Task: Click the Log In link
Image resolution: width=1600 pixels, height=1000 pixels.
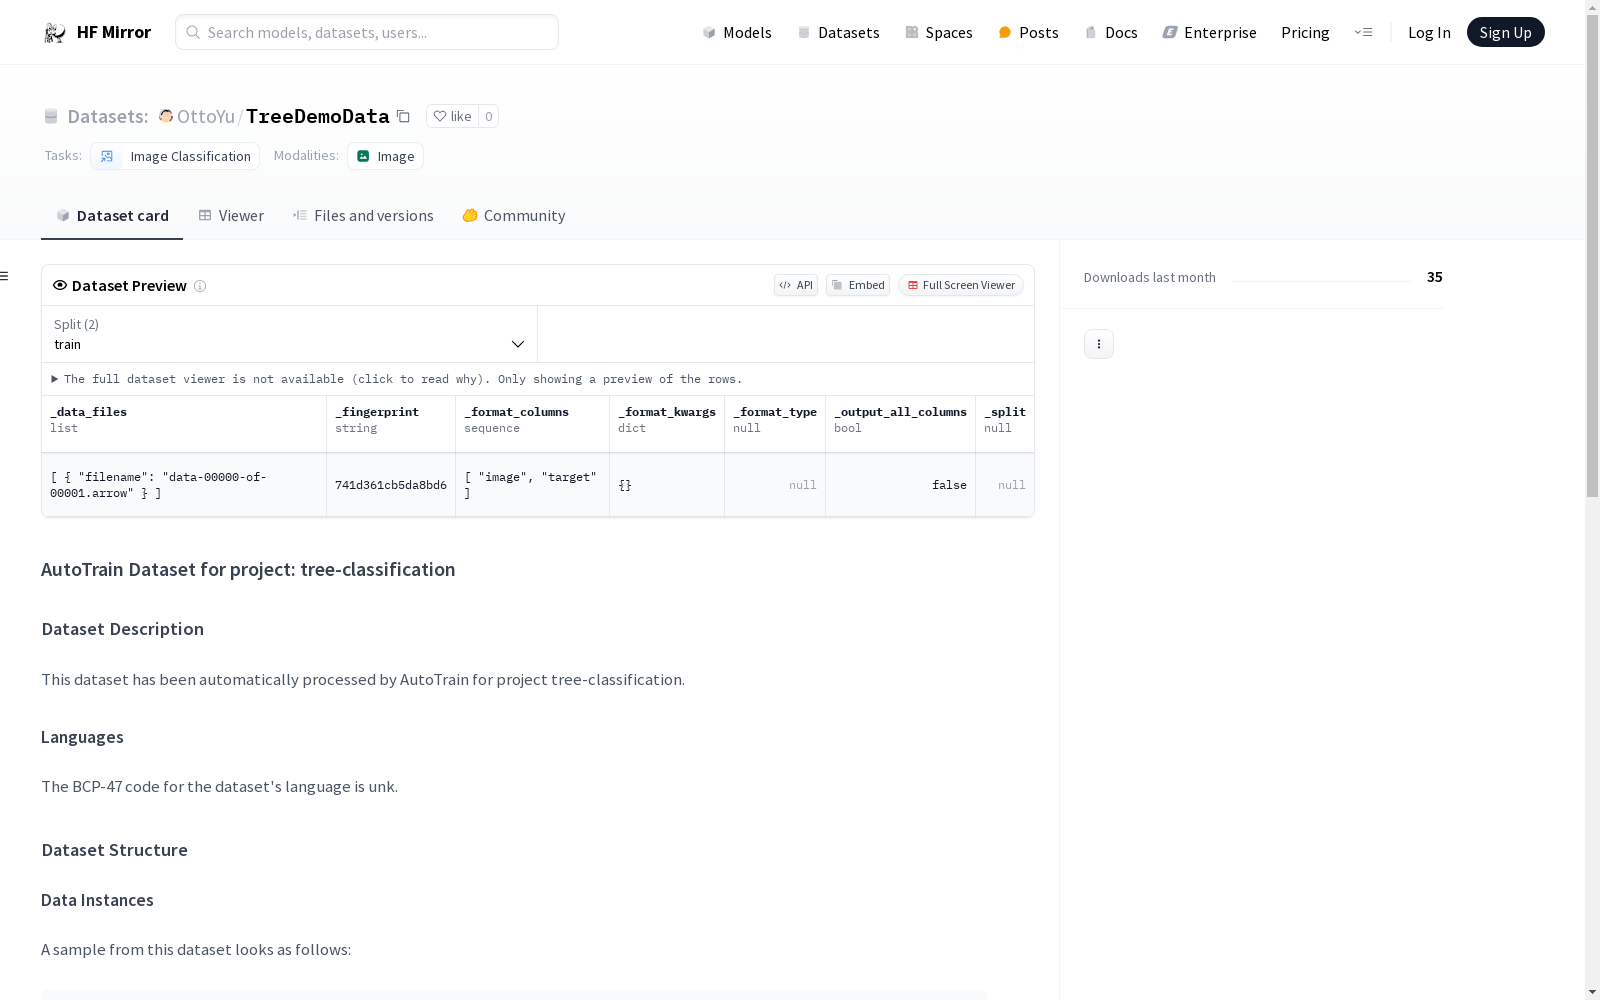Action: click(x=1429, y=32)
